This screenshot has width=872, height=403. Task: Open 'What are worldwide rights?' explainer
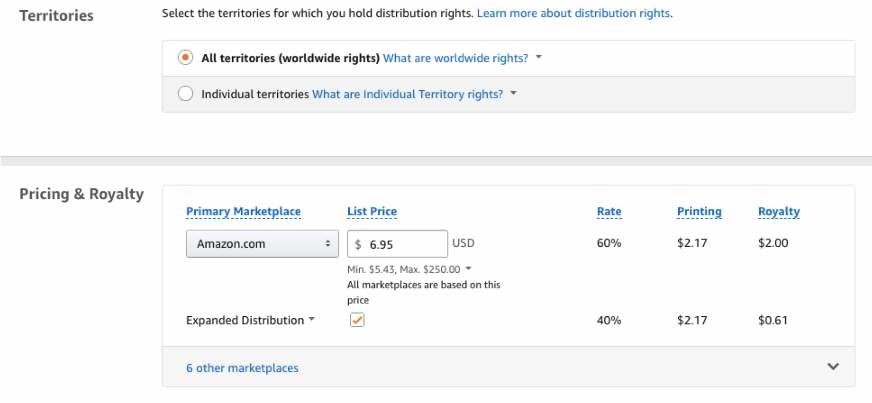(456, 58)
